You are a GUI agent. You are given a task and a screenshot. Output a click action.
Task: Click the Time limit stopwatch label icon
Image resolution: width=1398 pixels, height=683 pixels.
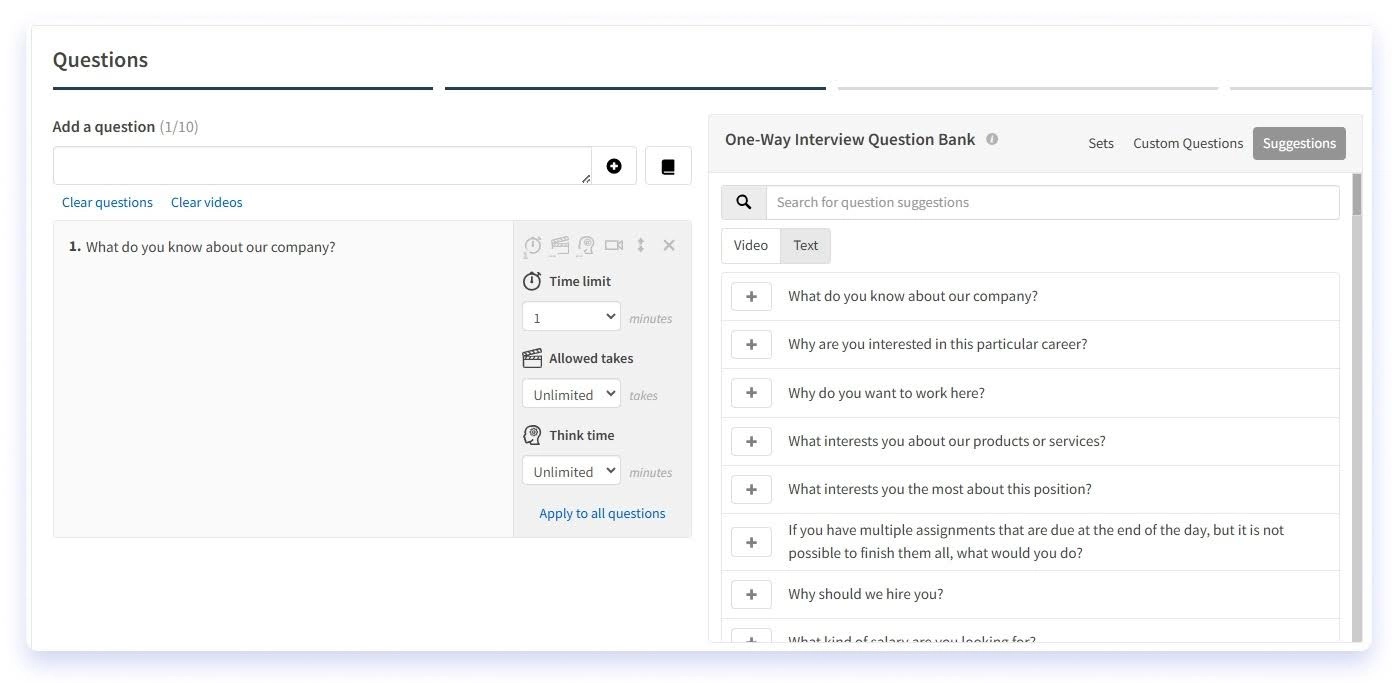click(x=532, y=281)
